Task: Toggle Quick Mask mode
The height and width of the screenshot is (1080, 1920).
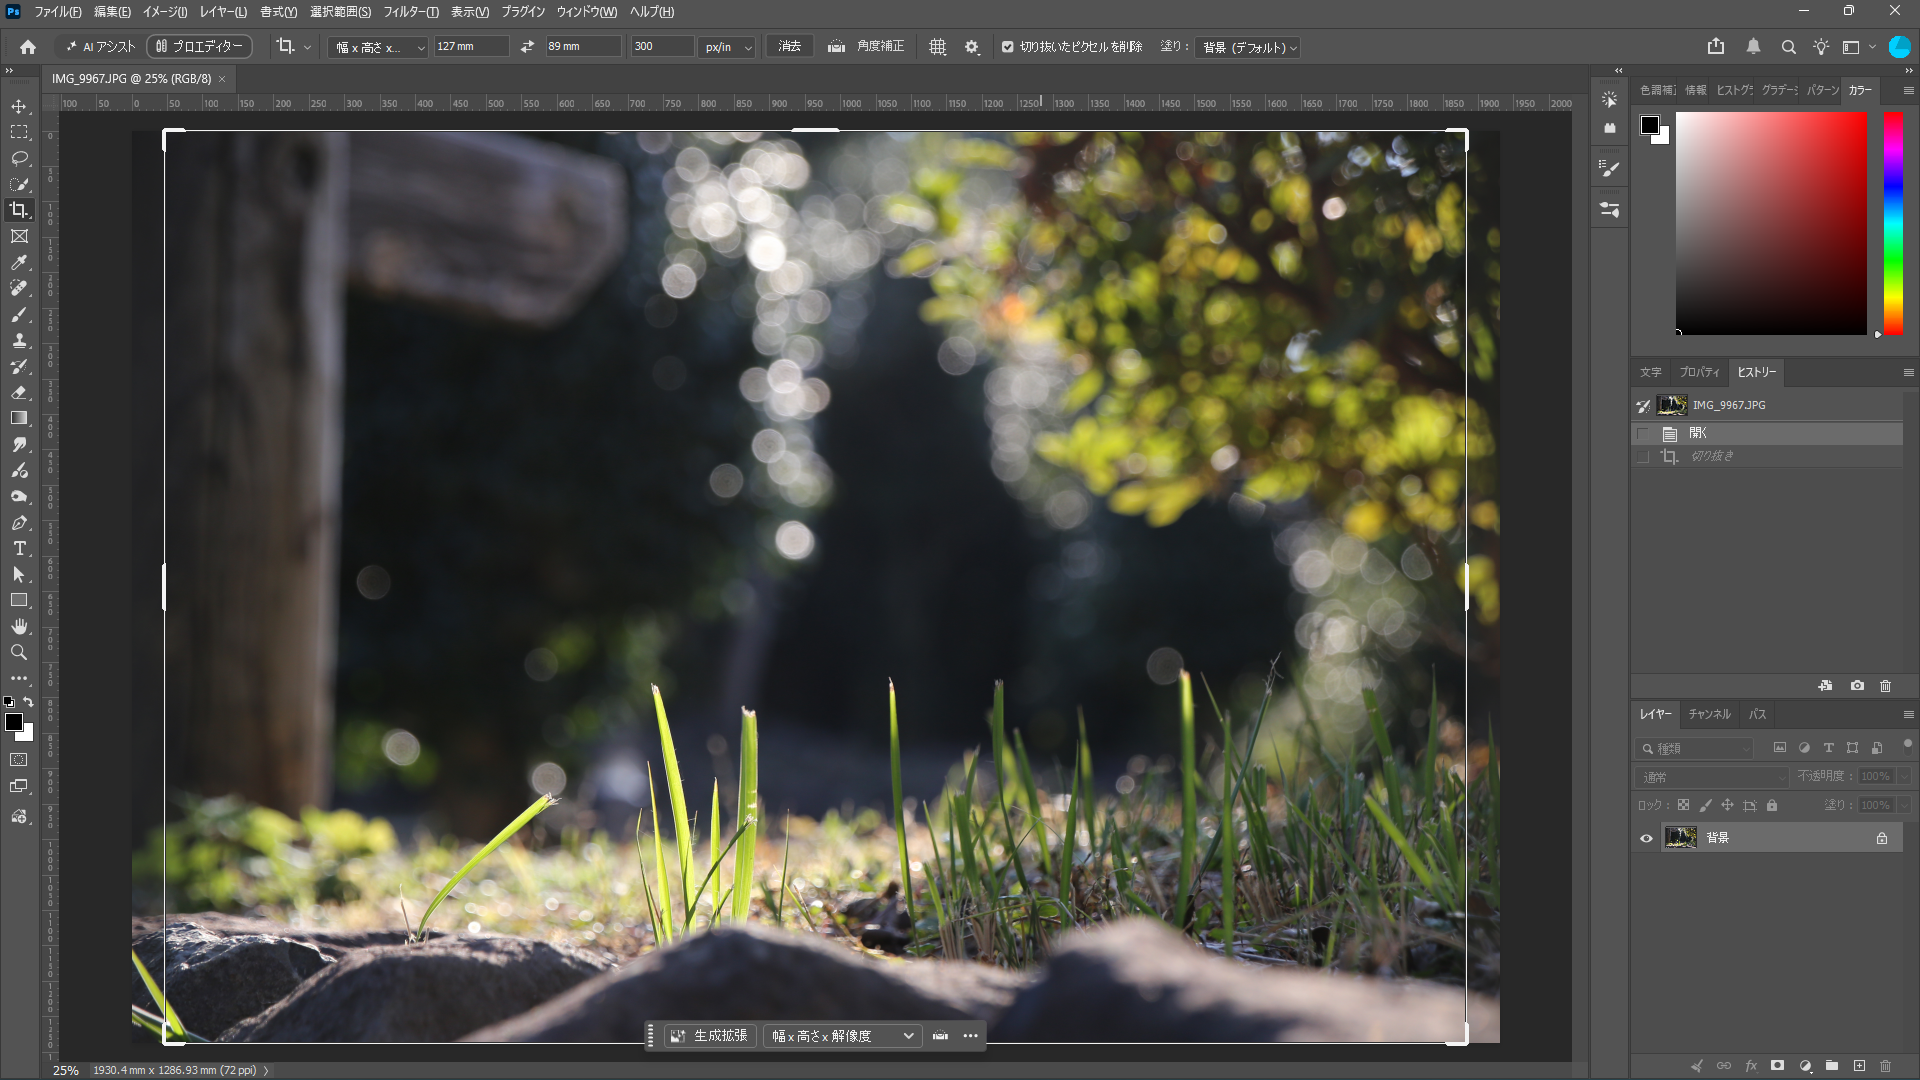Action: coord(19,760)
